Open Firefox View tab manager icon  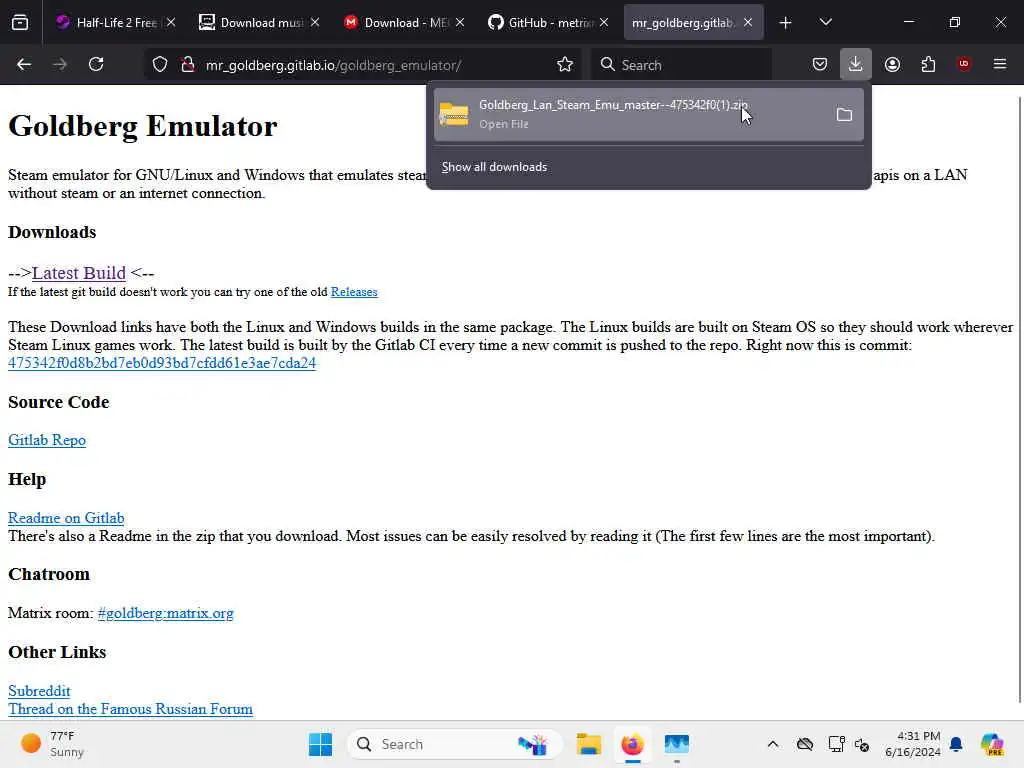click(20, 23)
